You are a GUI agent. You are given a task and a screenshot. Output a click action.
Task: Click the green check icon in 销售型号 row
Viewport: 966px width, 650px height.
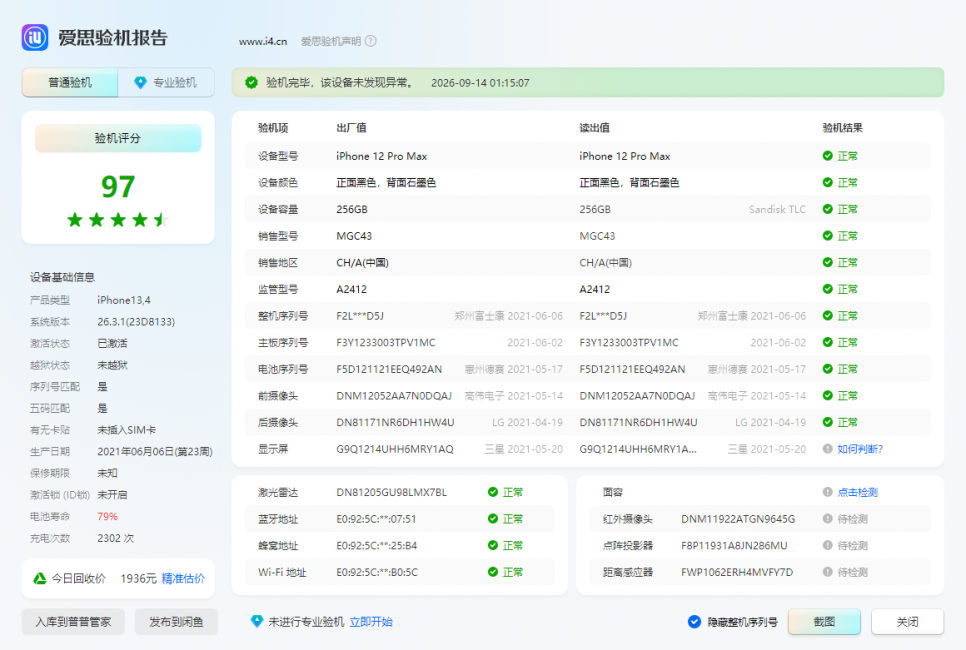(828, 235)
